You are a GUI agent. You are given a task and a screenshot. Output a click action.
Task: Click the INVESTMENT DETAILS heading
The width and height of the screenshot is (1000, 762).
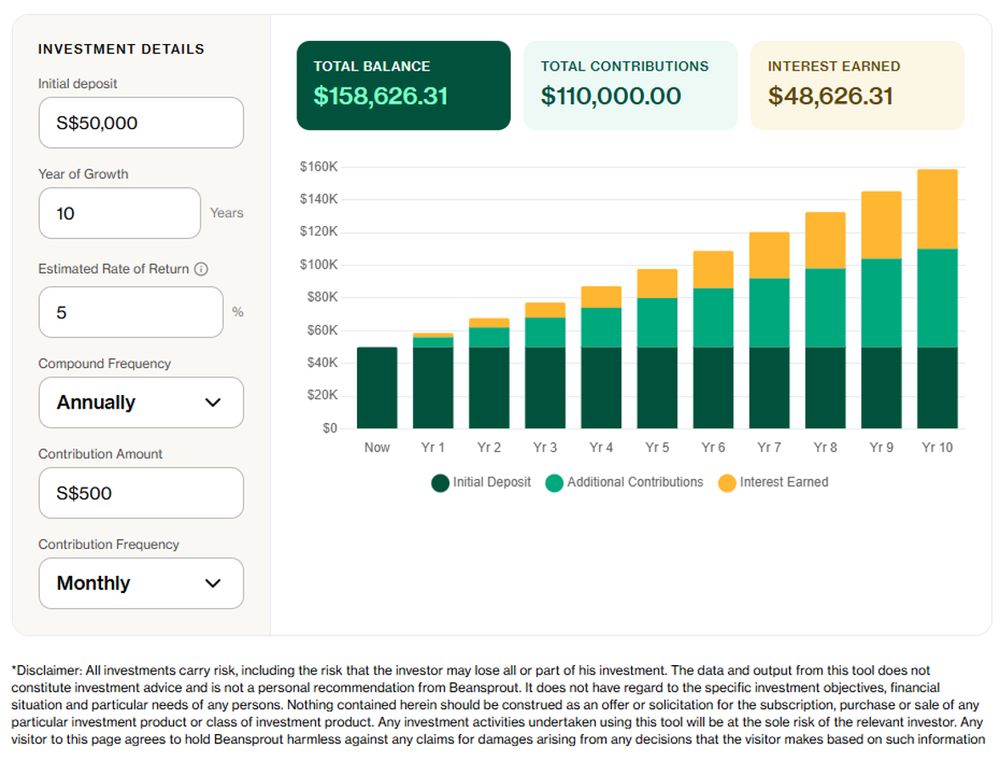(121, 49)
